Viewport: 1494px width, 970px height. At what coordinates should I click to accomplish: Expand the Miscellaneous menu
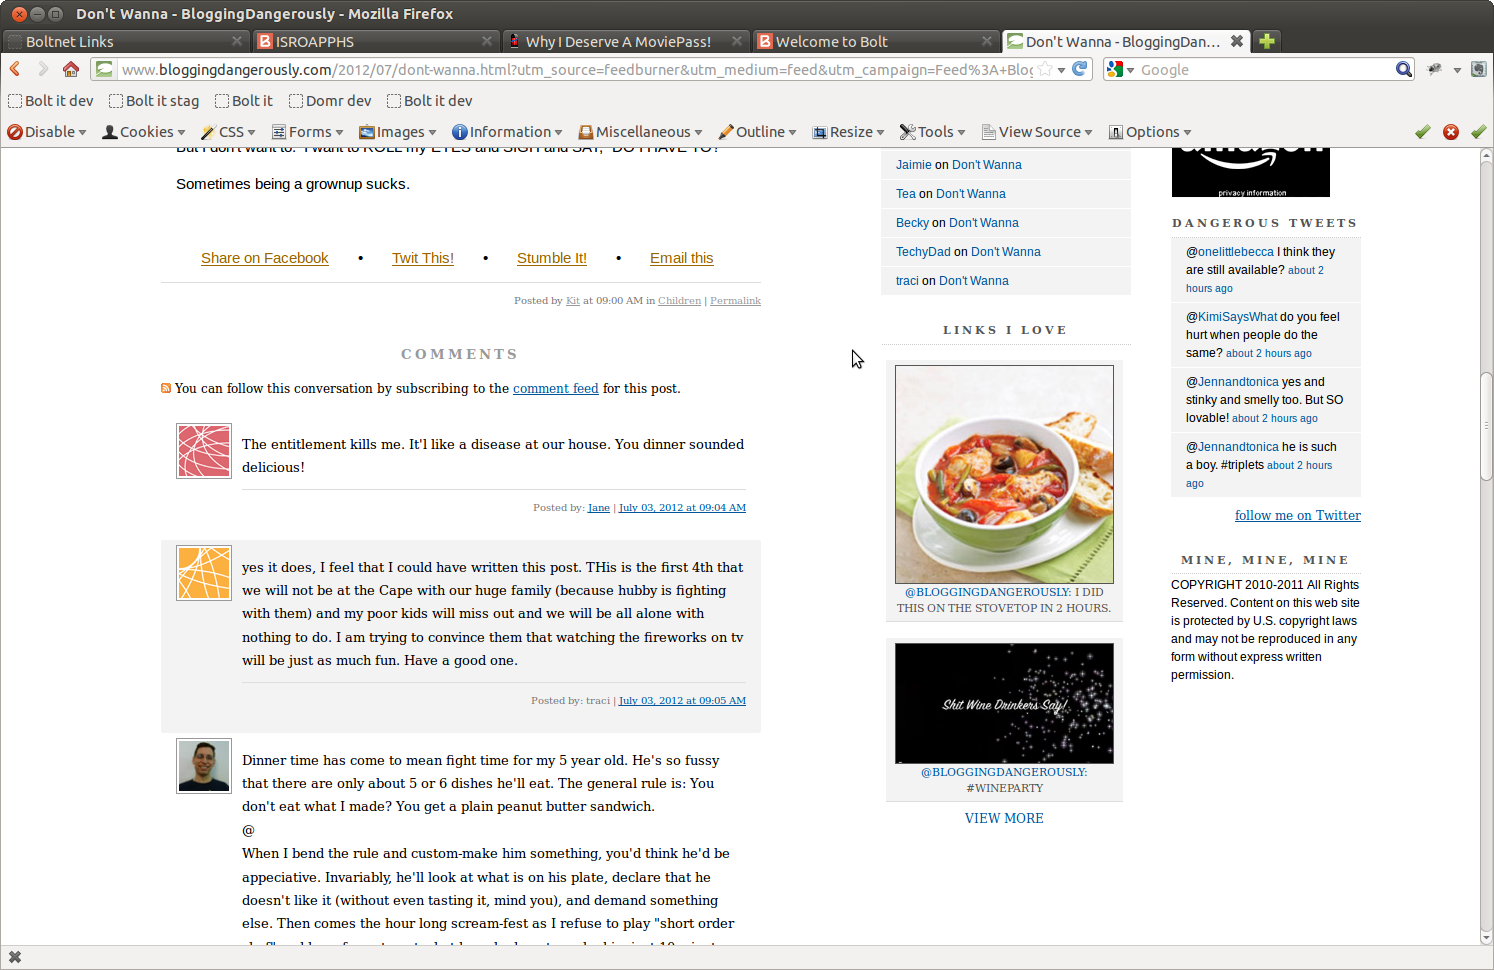pyautogui.click(x=641, y=132)
